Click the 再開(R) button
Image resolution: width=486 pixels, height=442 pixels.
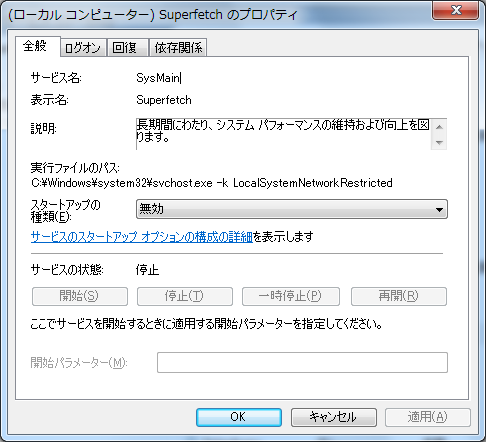[399, 296]
